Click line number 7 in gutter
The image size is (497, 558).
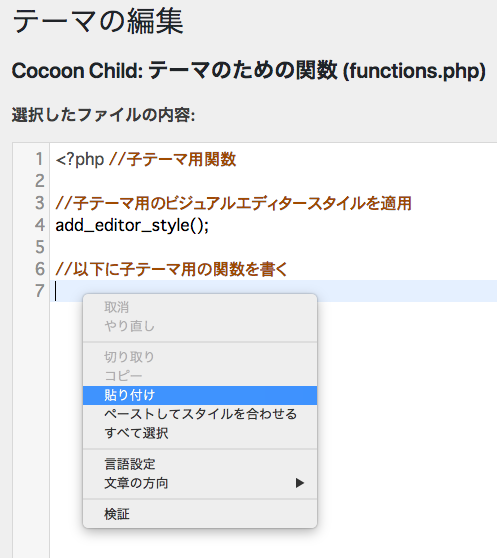[39, 291]
